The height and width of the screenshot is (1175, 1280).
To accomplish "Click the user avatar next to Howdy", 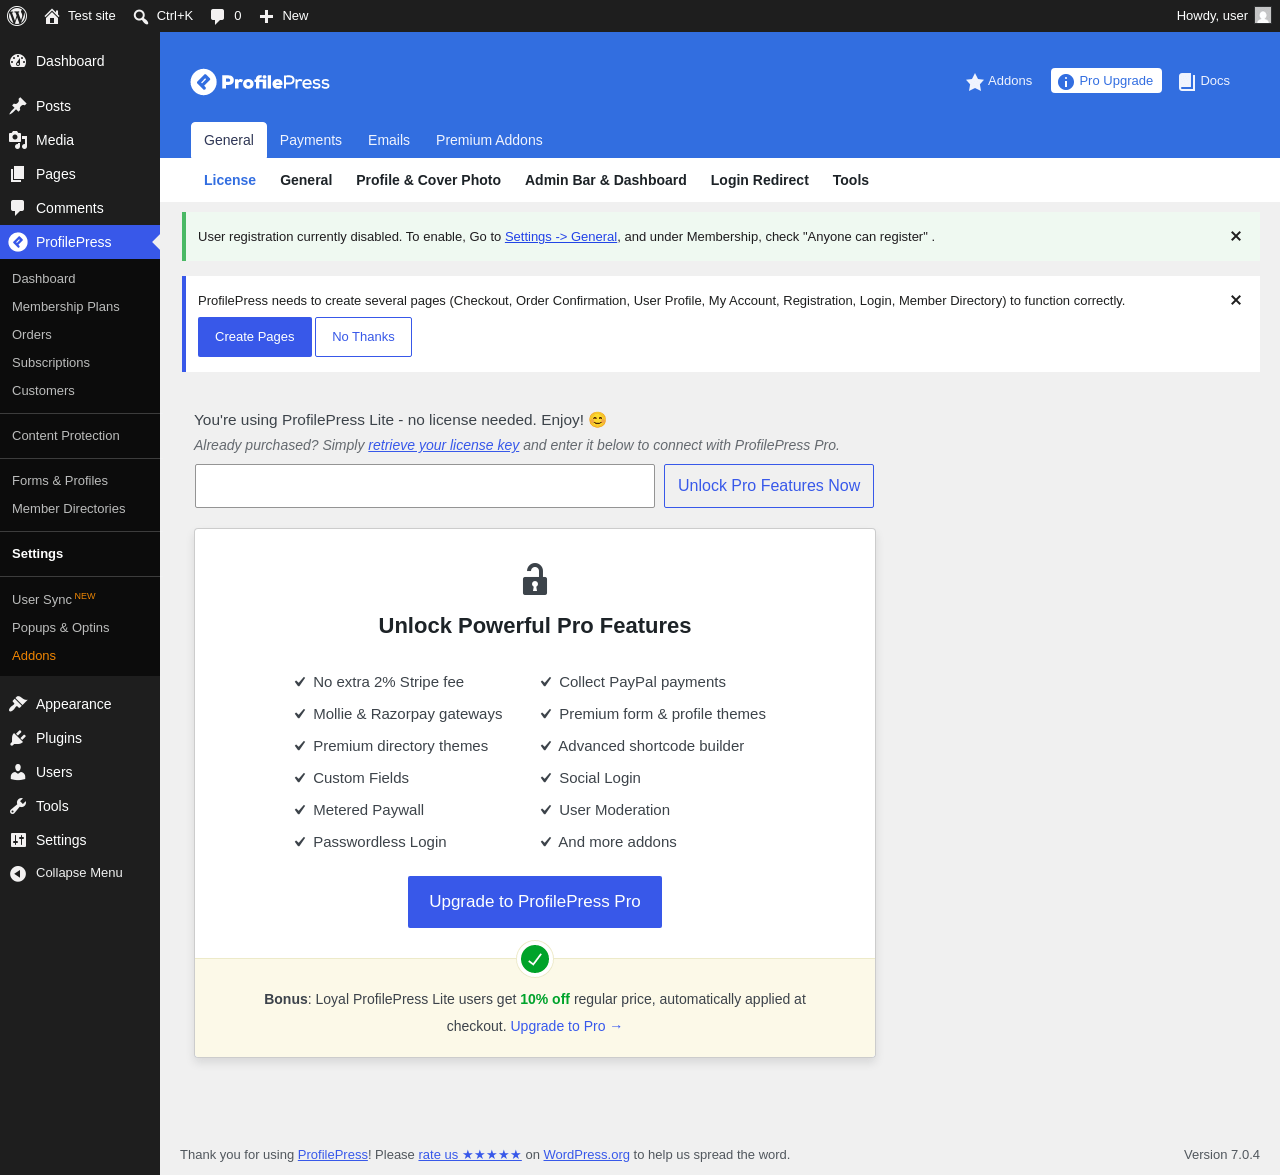I will pos(1263,15).
